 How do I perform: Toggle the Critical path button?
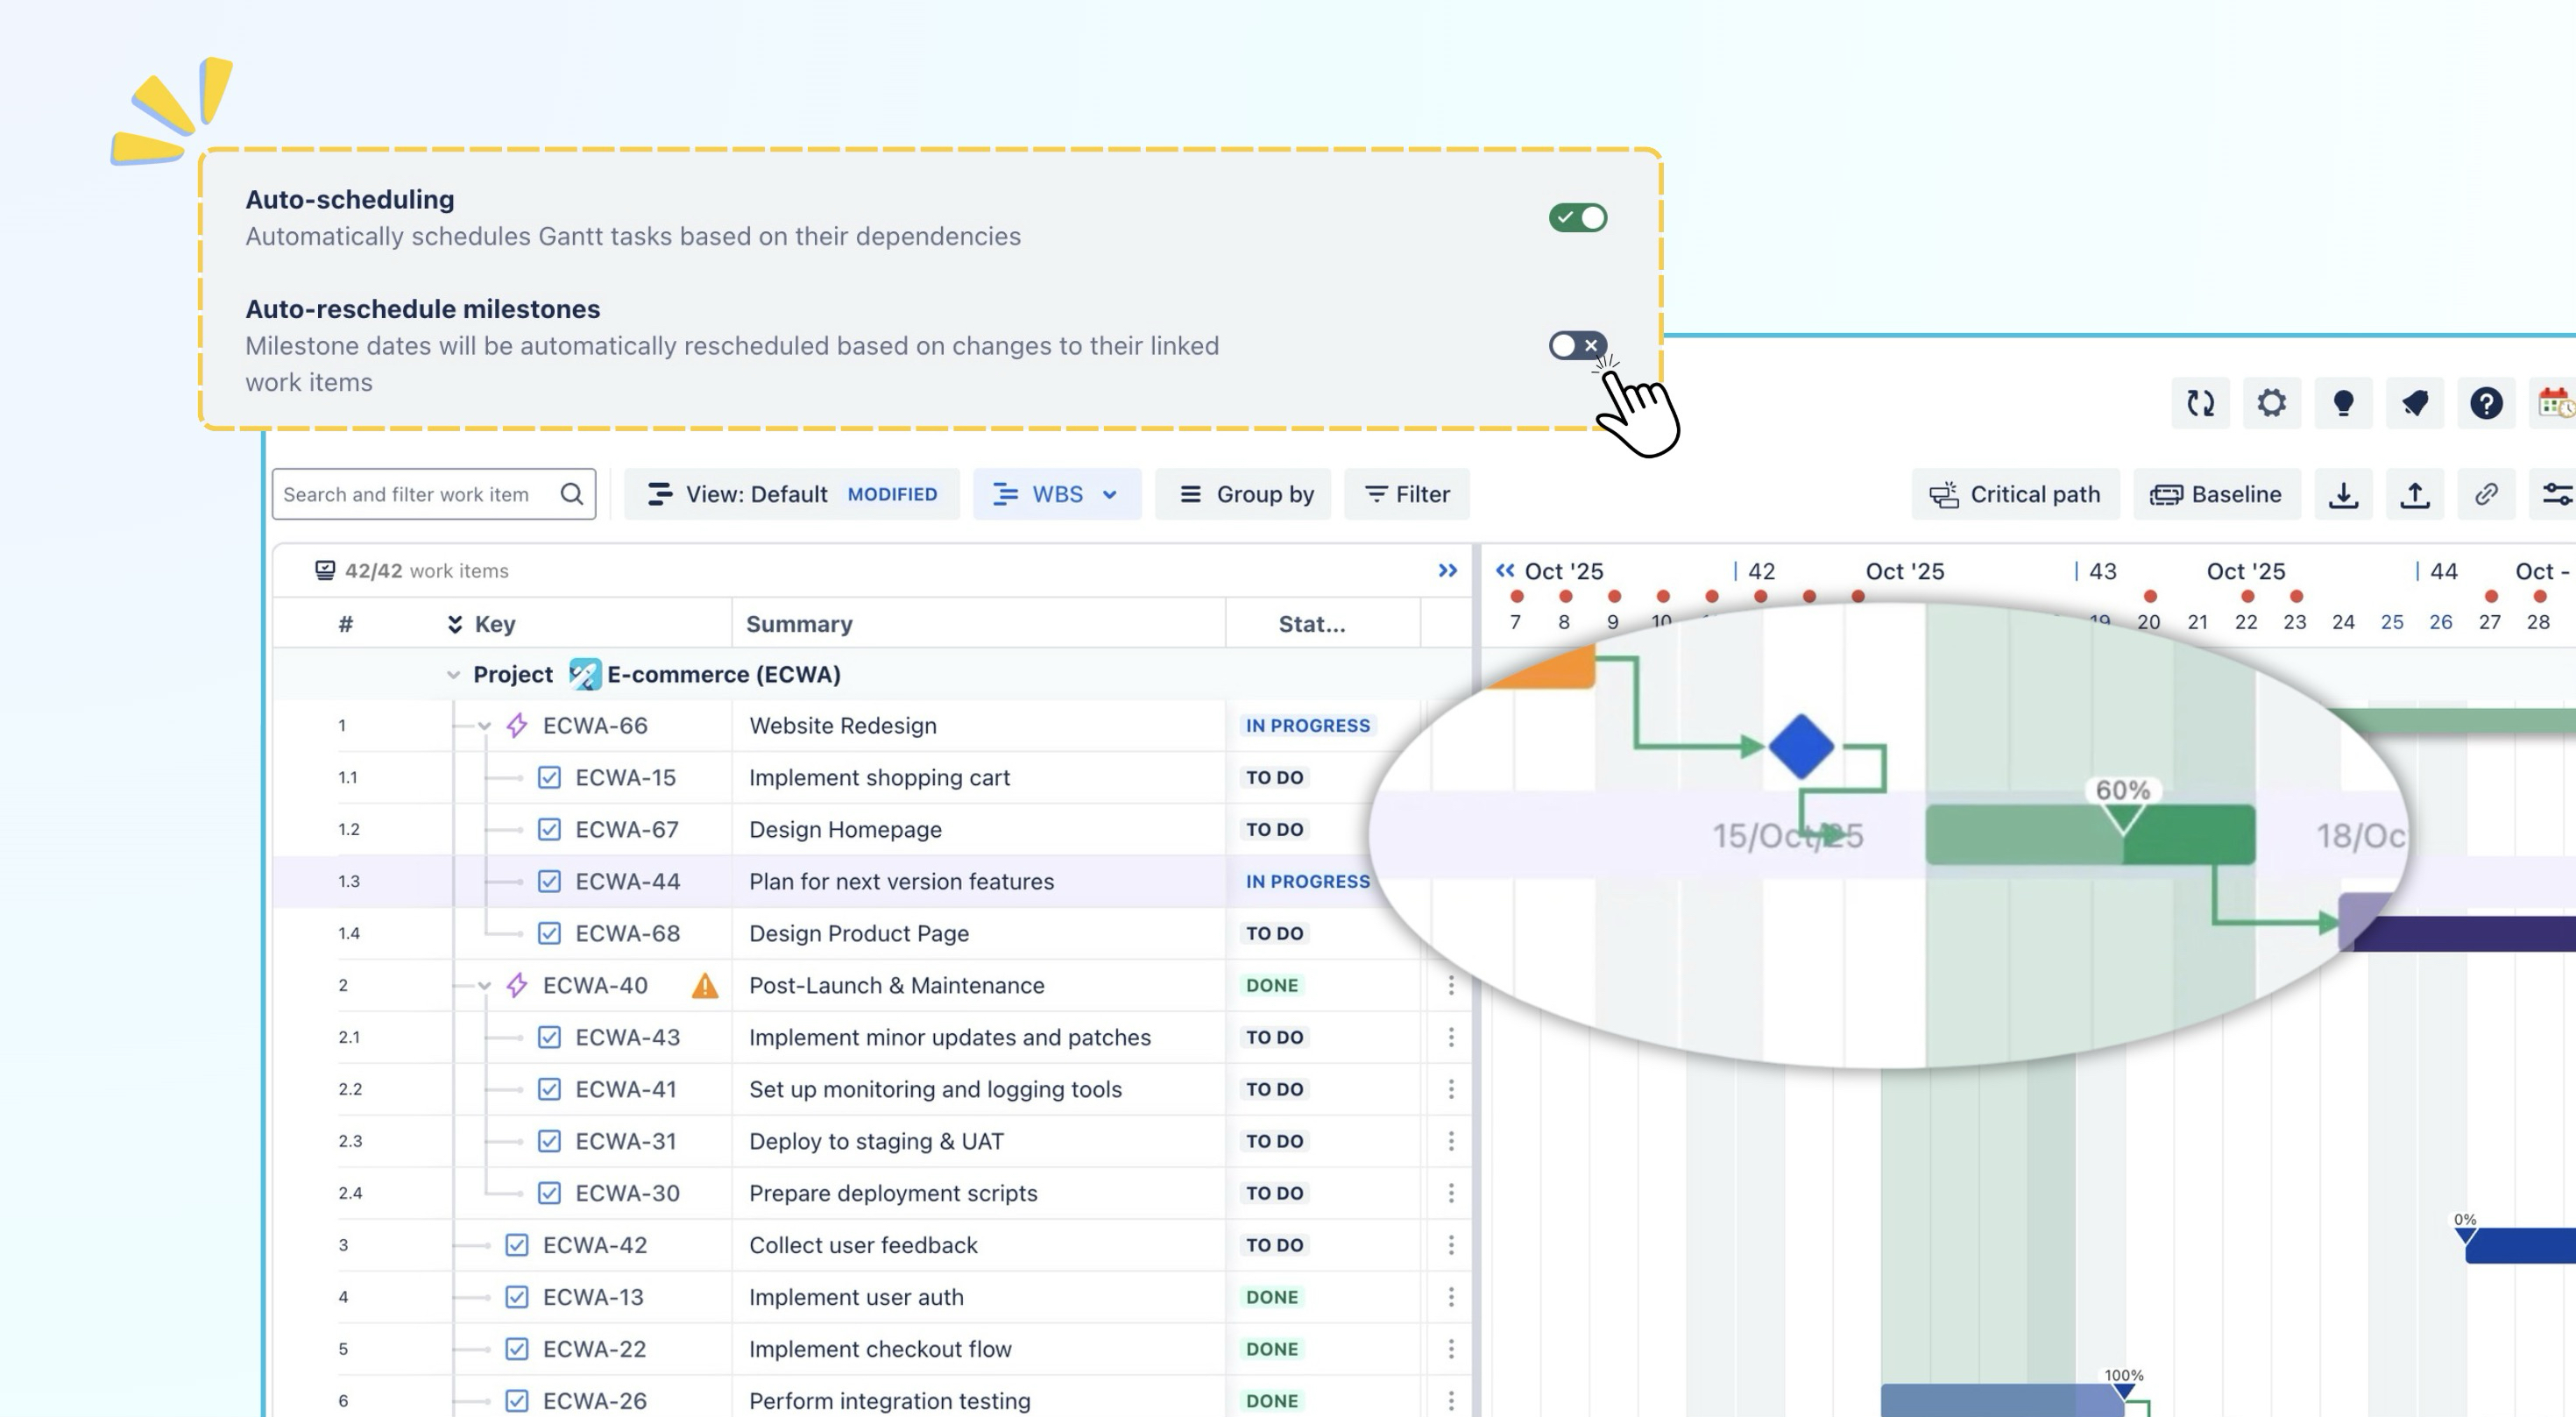2015,494
